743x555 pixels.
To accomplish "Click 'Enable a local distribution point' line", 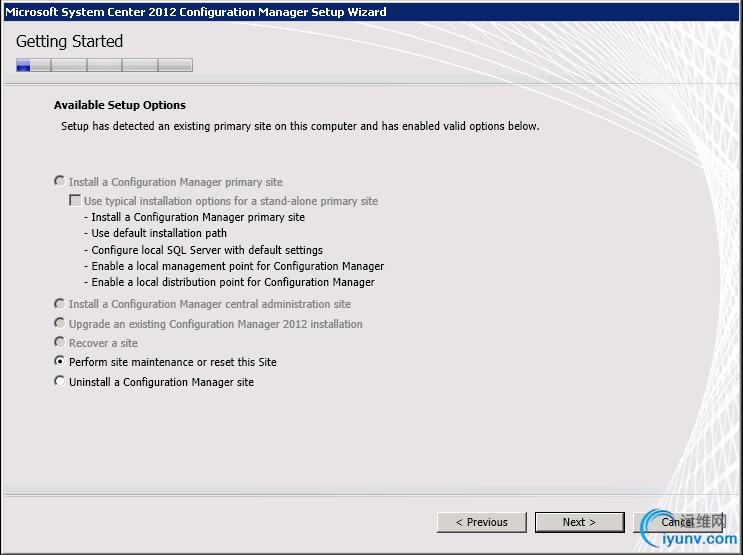I will 229,282.
